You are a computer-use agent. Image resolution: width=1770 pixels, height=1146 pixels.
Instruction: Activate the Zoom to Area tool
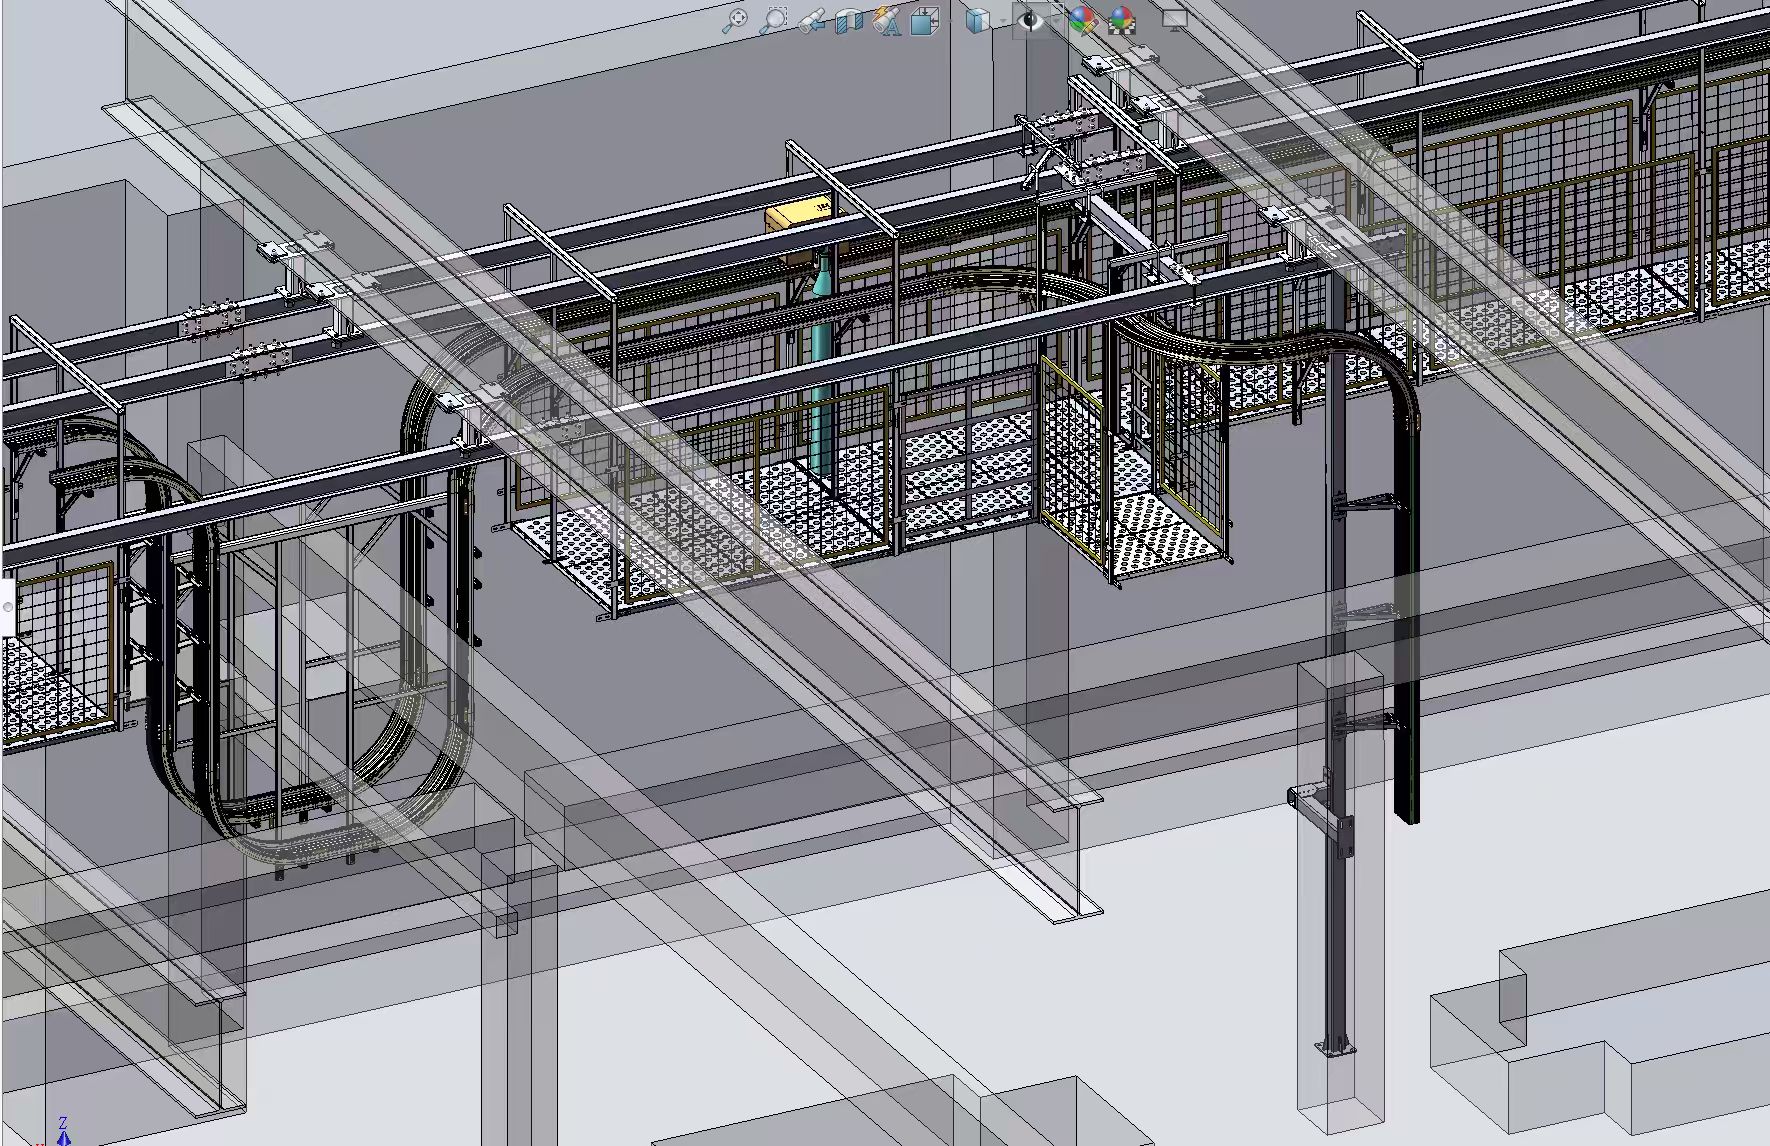pyautogui.click(x=774, y=20)
